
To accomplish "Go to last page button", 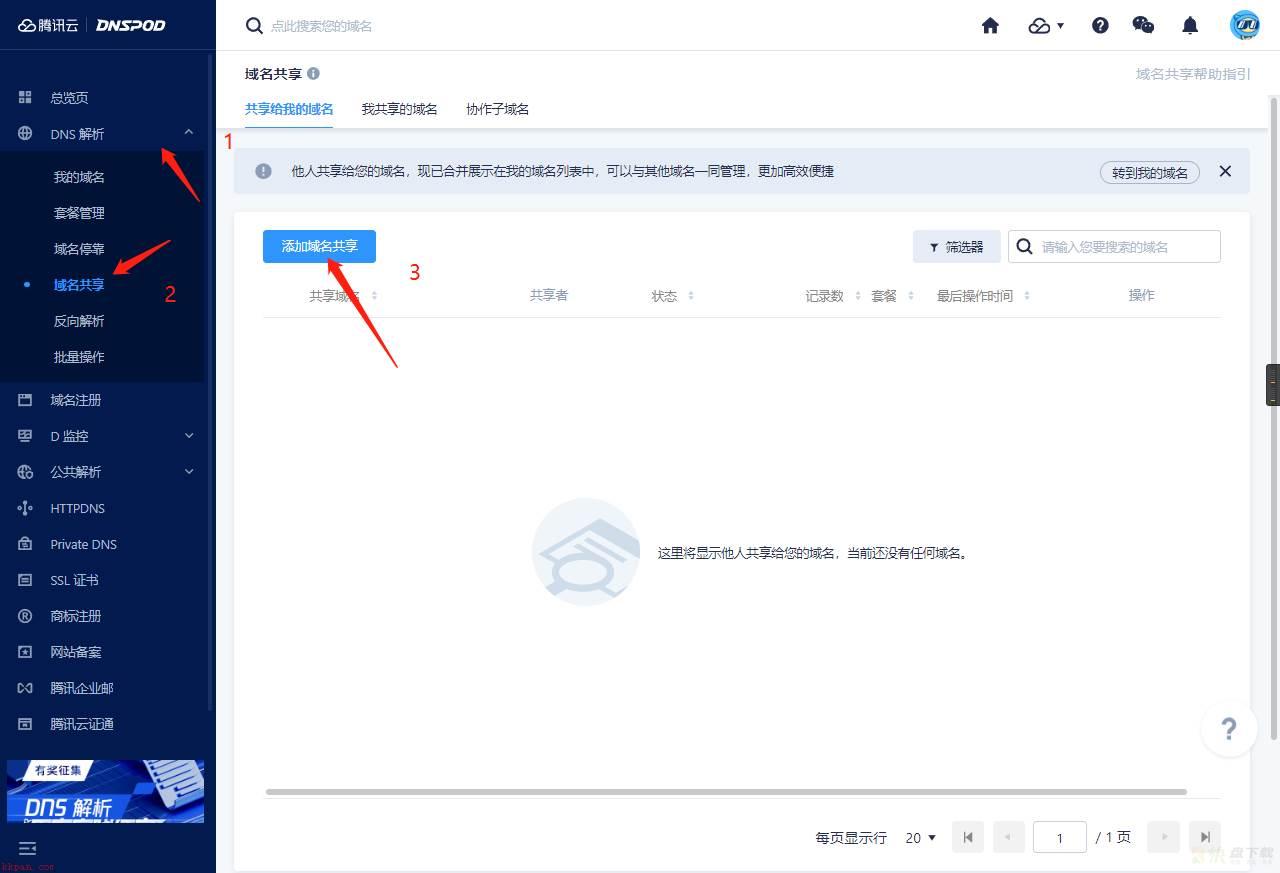I will pyautogui.click(x=1205, y=837).
